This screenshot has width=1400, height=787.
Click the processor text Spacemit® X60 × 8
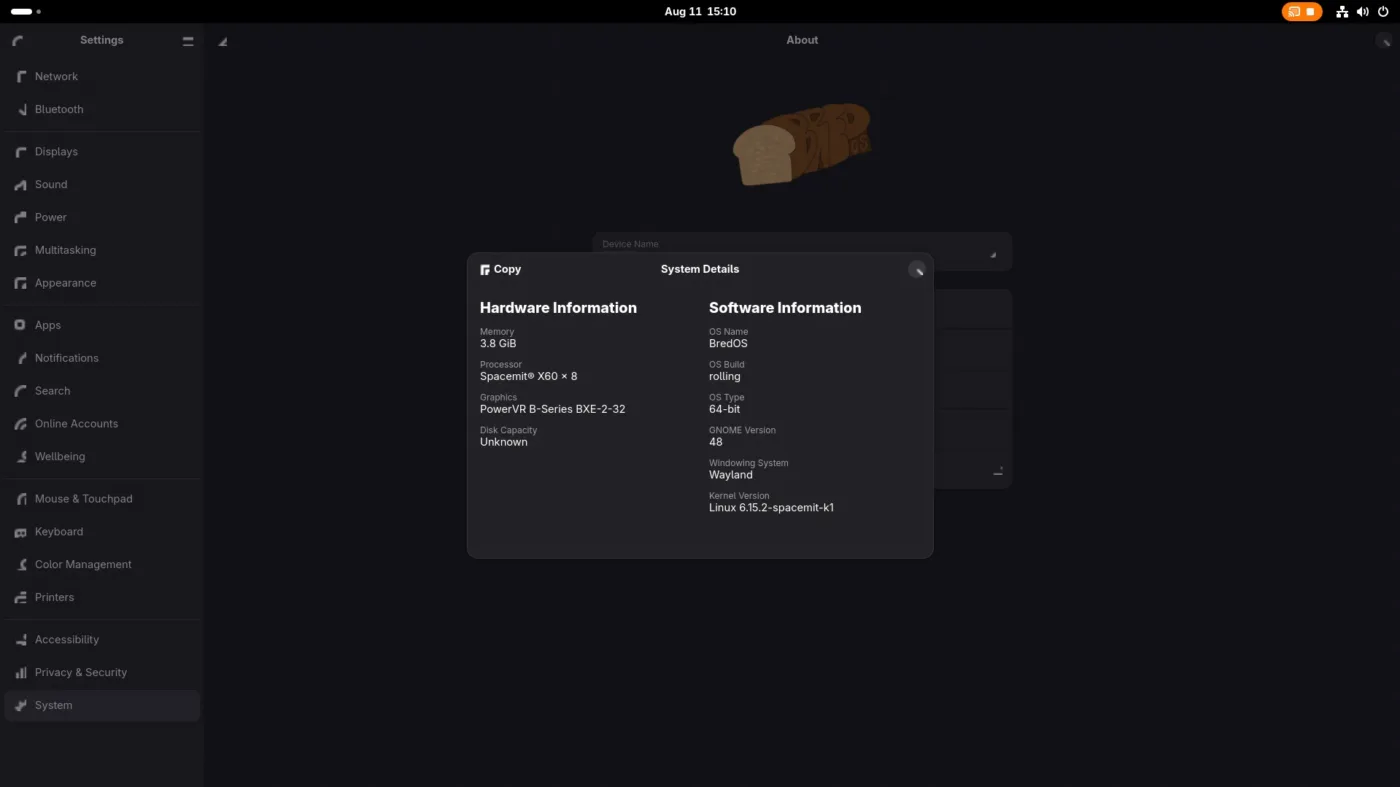(x=528, y=377)
